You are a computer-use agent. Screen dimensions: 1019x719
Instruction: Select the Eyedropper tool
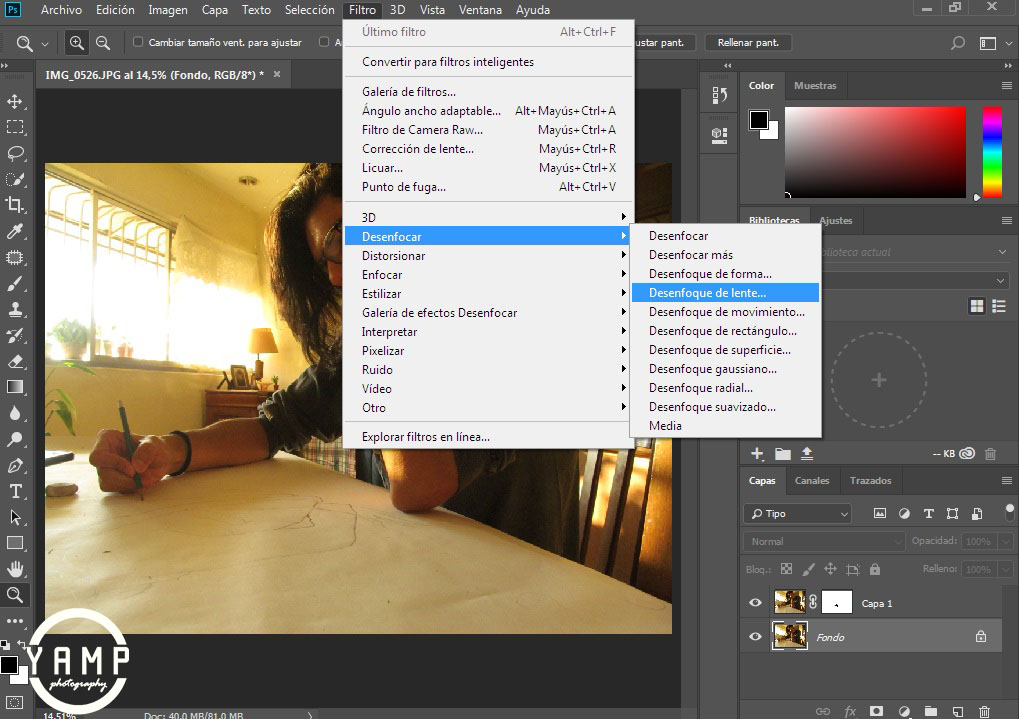[x=15, y=231]
